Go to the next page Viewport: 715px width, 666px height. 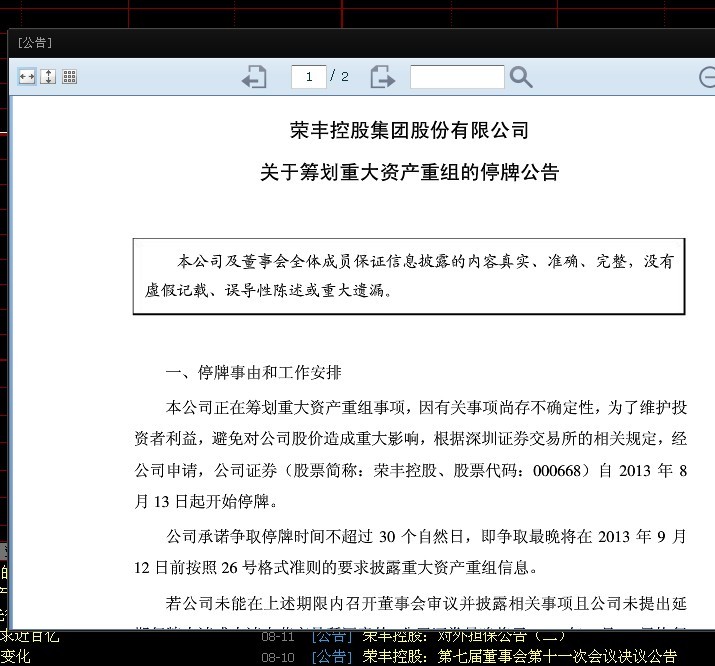[x=382, y=77]
